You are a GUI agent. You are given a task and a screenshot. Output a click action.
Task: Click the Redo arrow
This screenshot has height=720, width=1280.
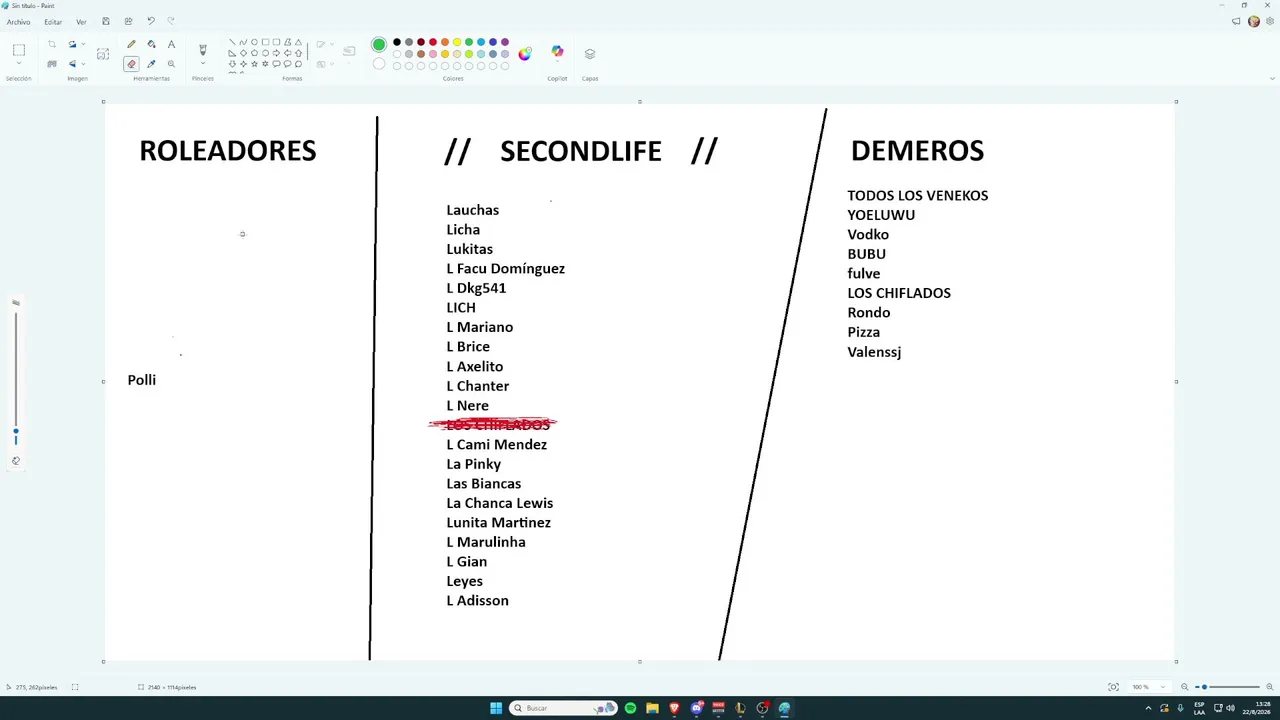pyautogui.click(x=171, y=21)
